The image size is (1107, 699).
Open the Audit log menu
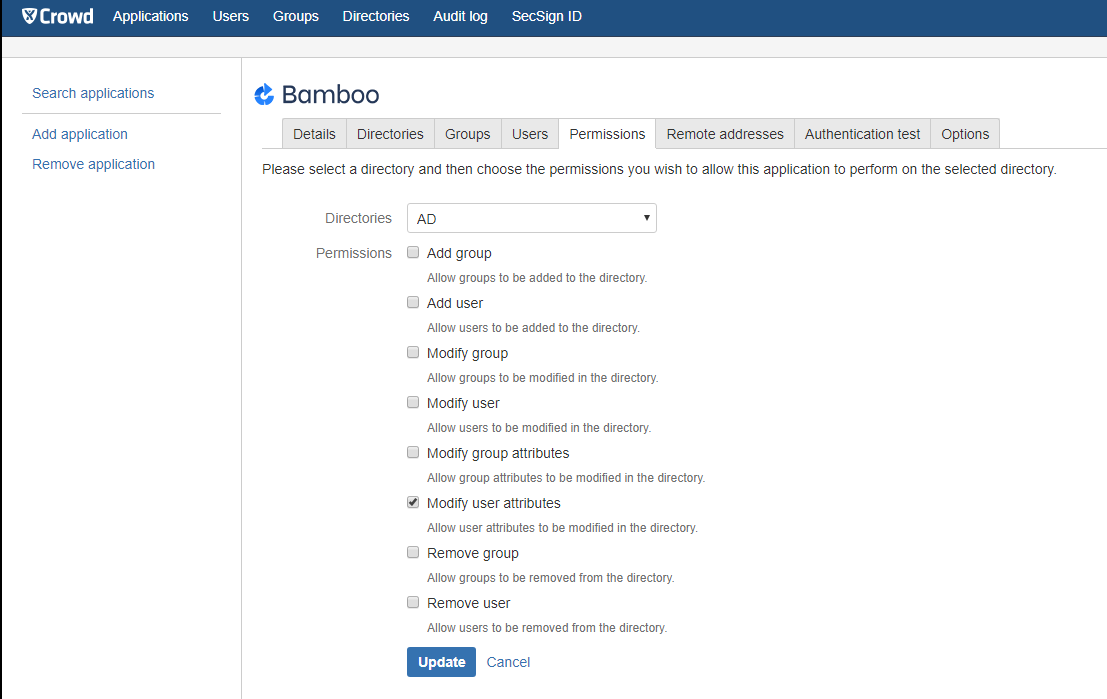pyautogui.click(x=460, y=16)
